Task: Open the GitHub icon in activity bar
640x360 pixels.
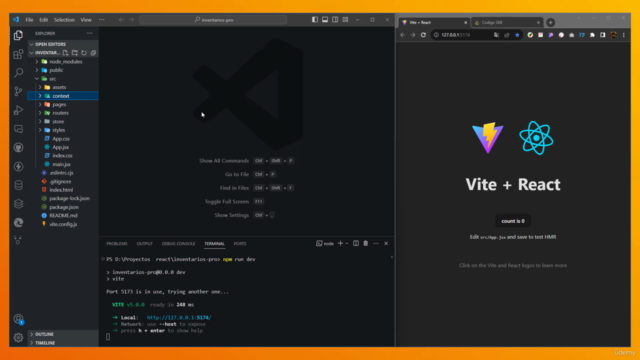Action: coord(18,147)
